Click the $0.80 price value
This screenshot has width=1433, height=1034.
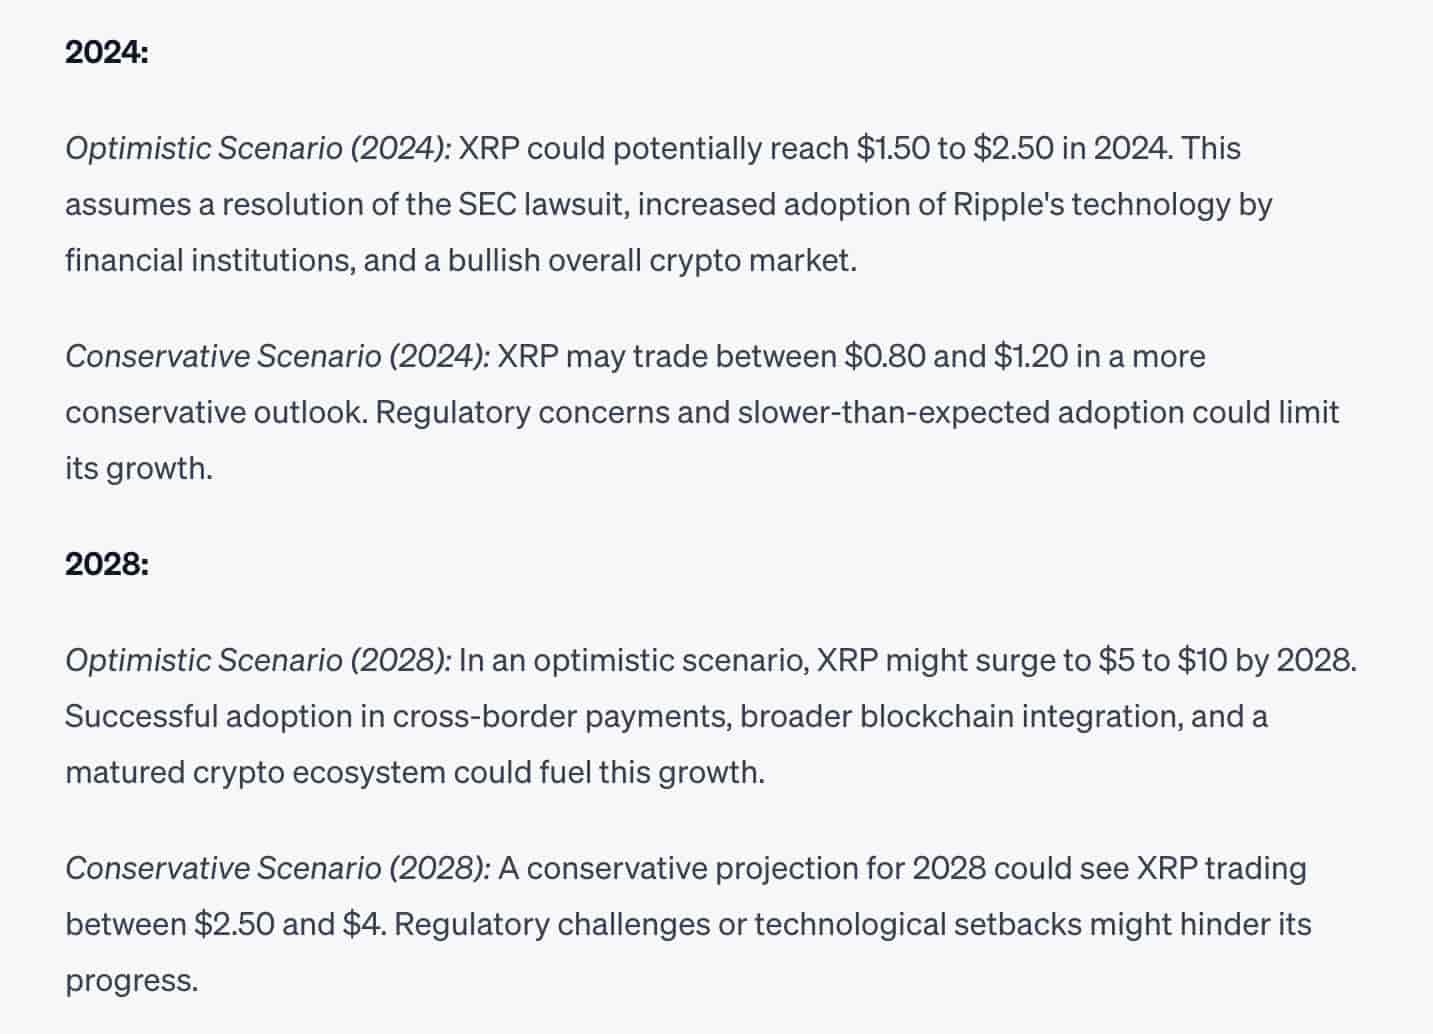pyautogui.click(x=884, y=357)
